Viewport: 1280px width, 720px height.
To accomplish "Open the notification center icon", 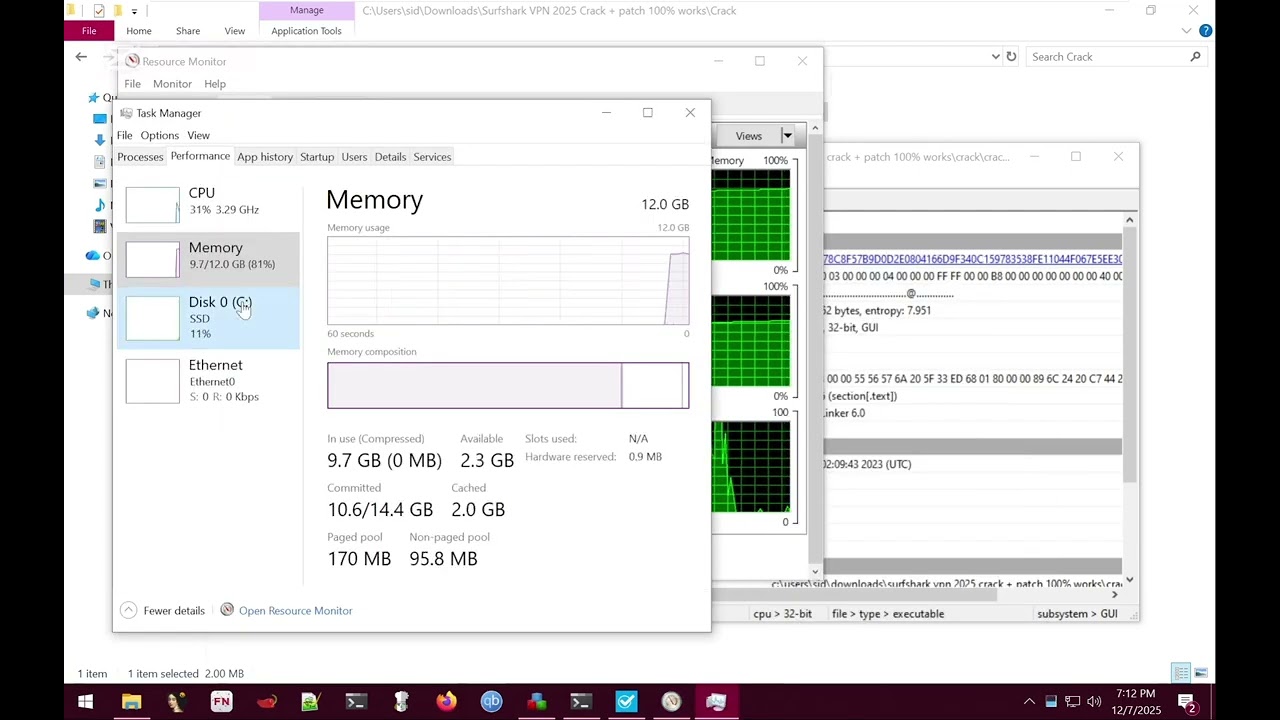I will (1186, 702).
